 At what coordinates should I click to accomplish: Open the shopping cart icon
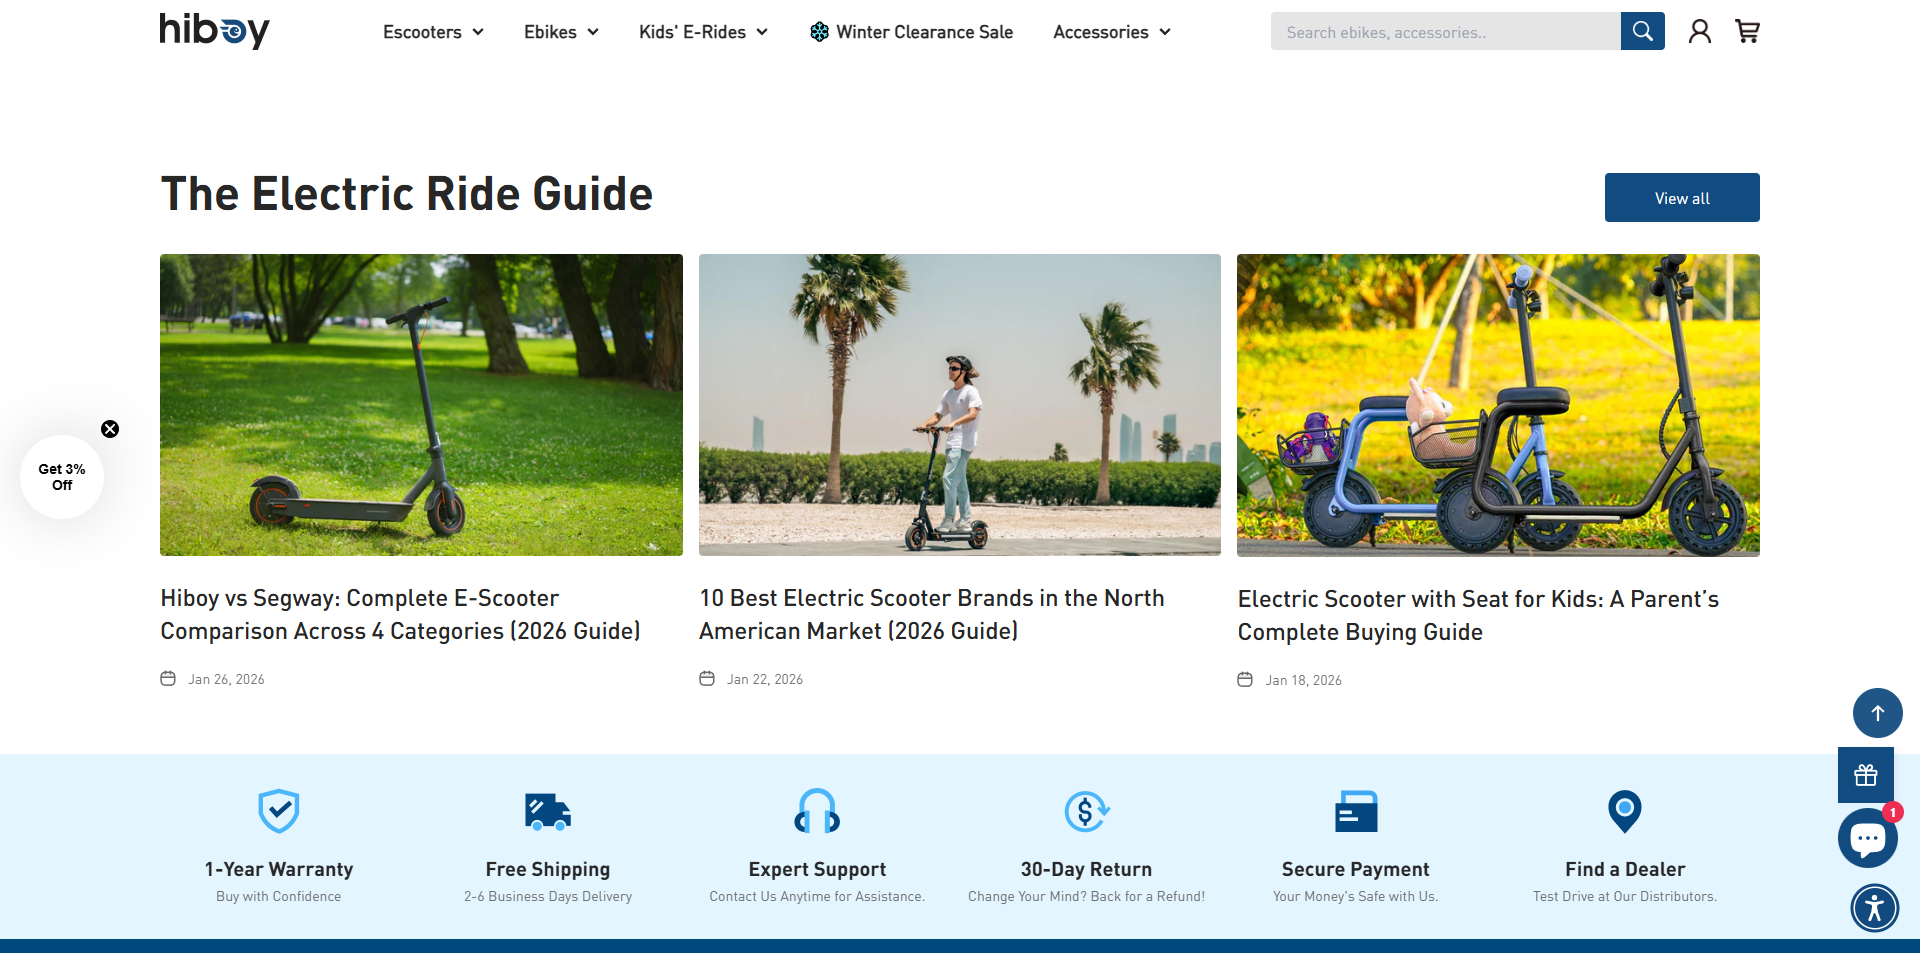pos(1747,32)
